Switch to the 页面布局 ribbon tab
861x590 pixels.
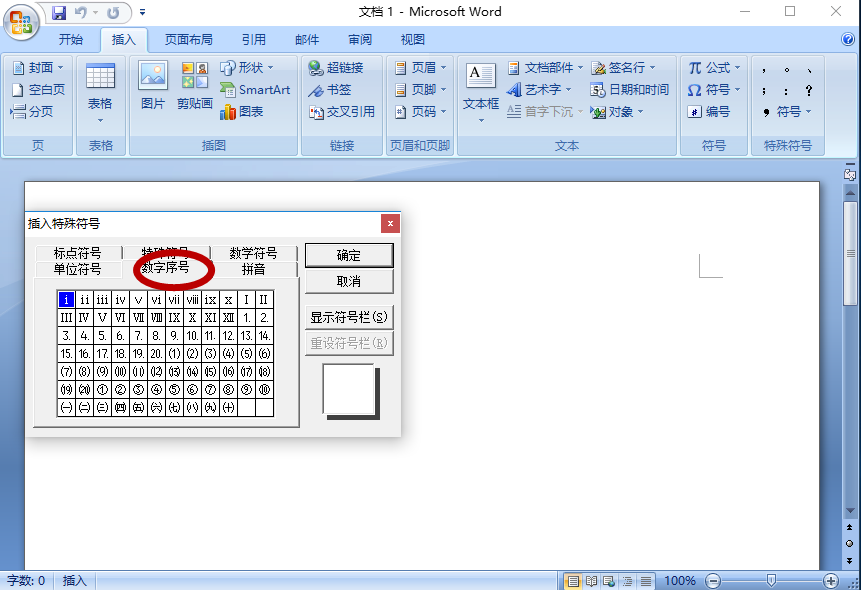coord(188,40)
